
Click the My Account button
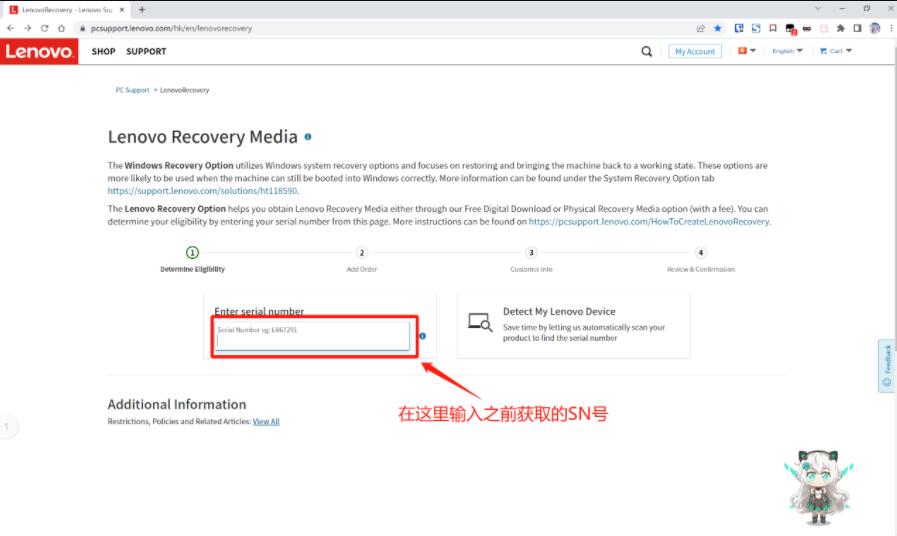(695, 51)
